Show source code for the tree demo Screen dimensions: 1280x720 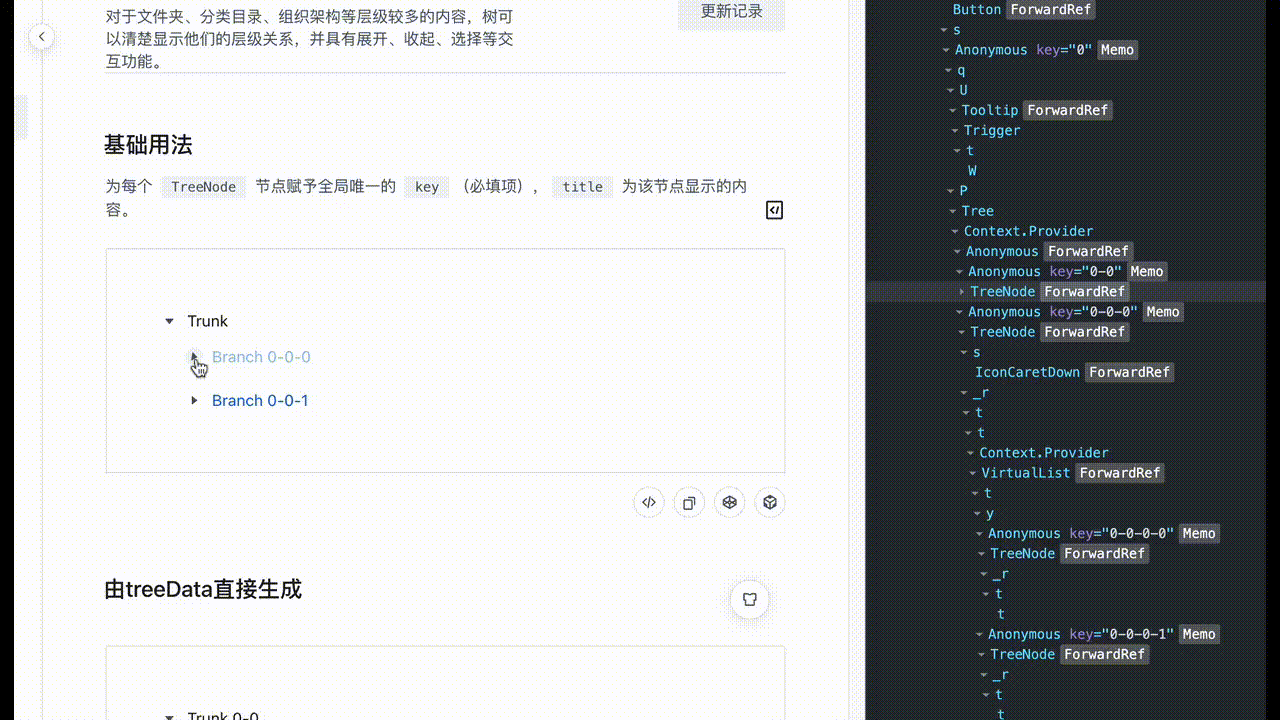pos(648,502)
